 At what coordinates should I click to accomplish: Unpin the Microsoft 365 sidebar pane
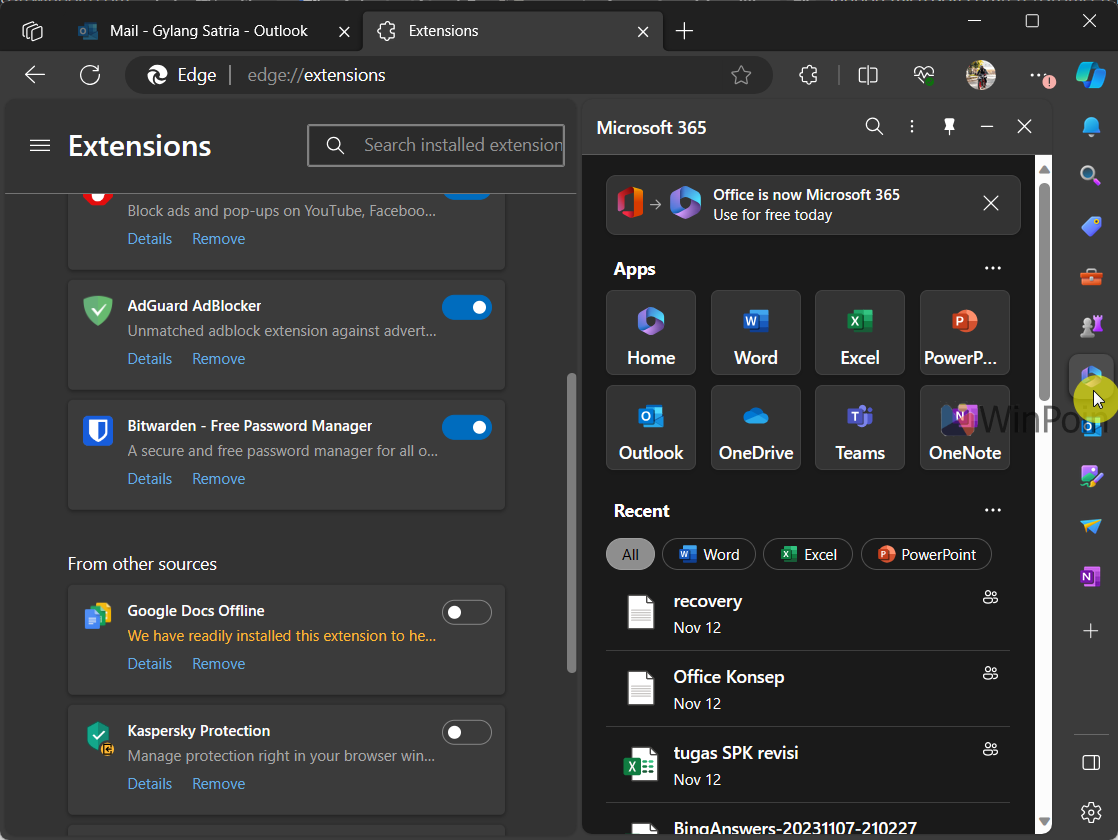(949, 127)
